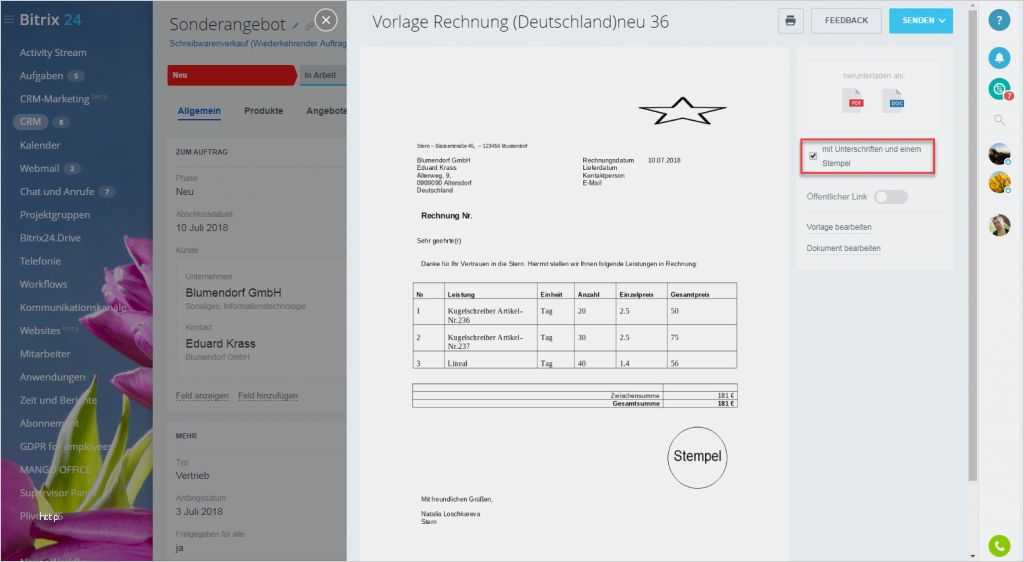Image resolution: width=1024 pixels, height=562 pixels.
Task: Switch to the Angebote tab
Action: coord(326,111)
